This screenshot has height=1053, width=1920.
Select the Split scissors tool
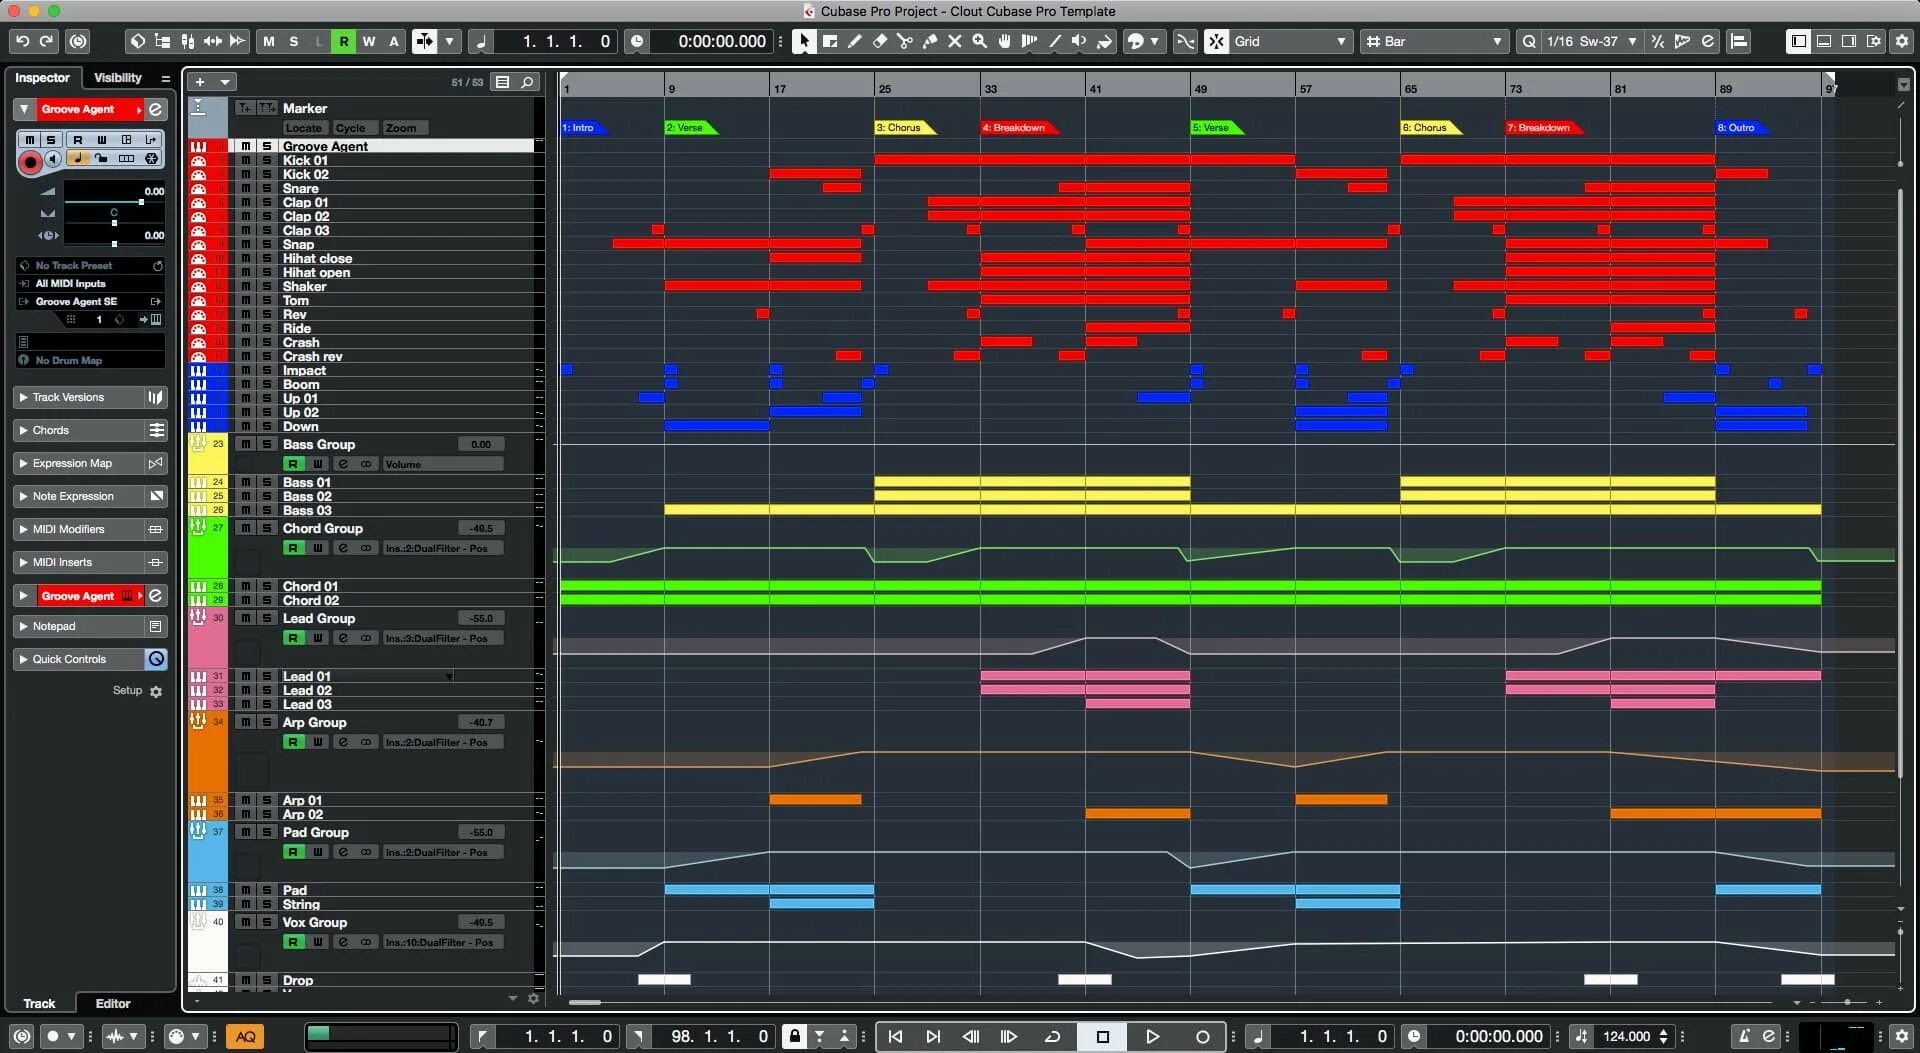(904, 41)
